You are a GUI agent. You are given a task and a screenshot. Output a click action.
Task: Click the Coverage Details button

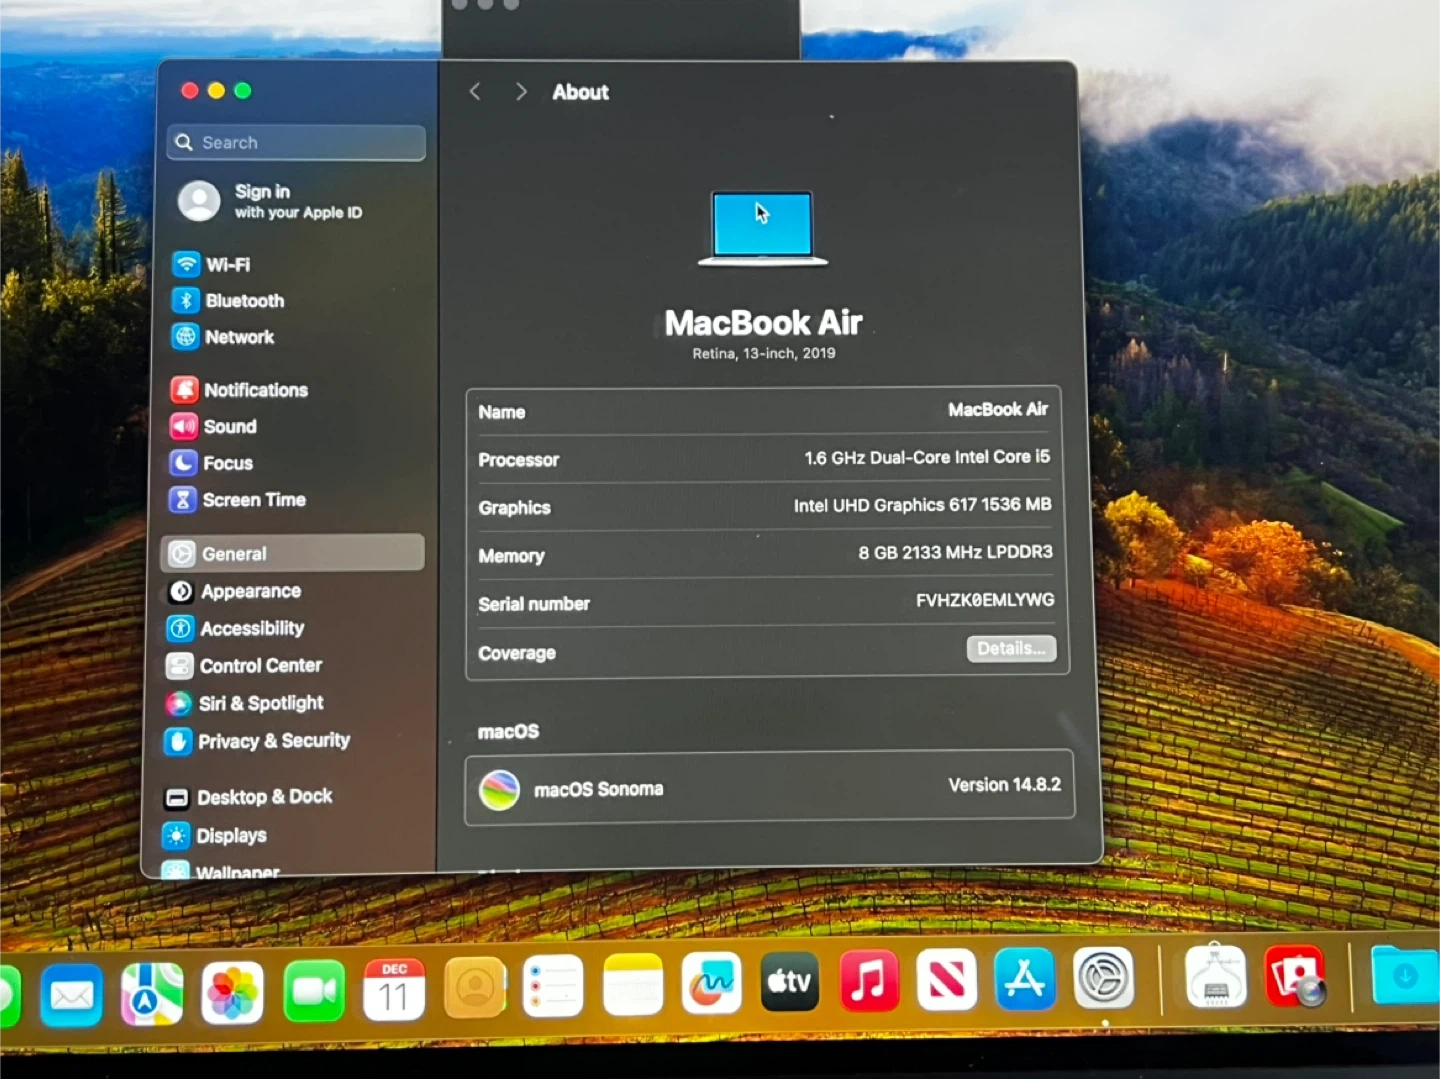[1010, 649]
